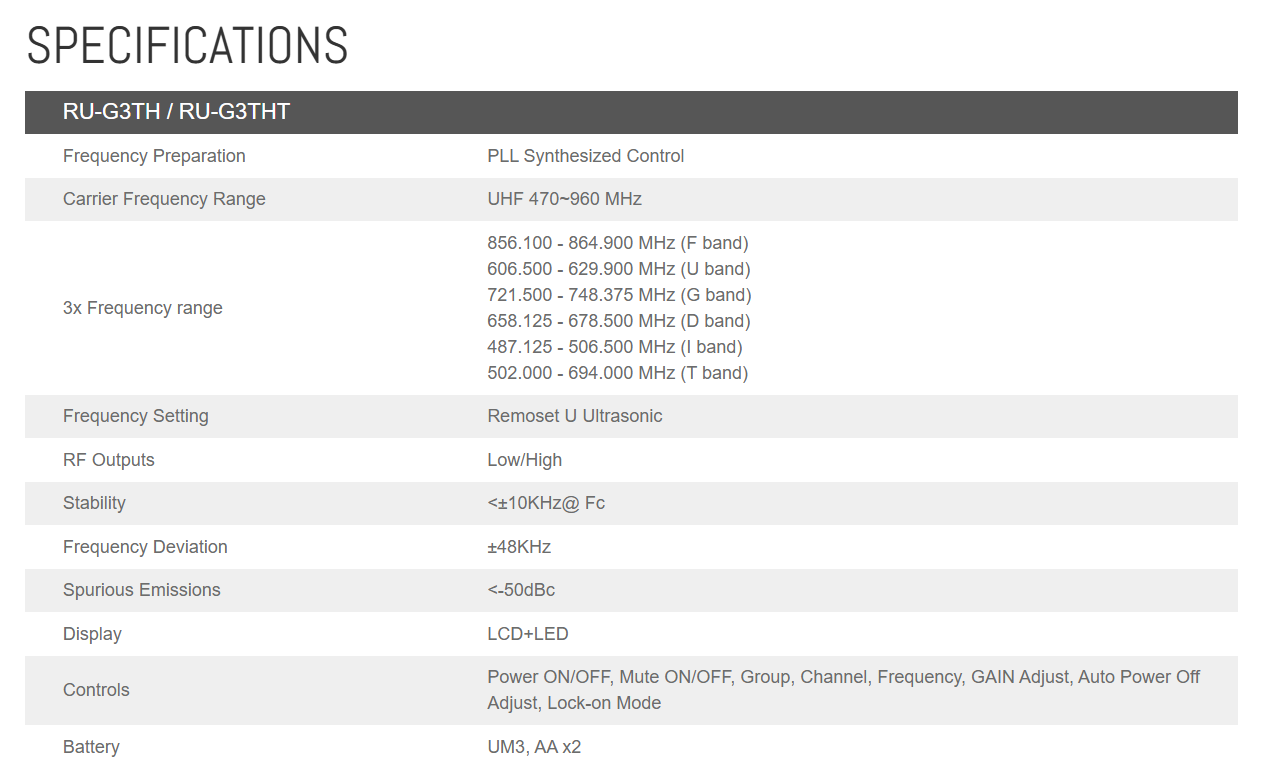
Task: Click the UHF 470~960 MHz value
Action: [x=564, y=199]
